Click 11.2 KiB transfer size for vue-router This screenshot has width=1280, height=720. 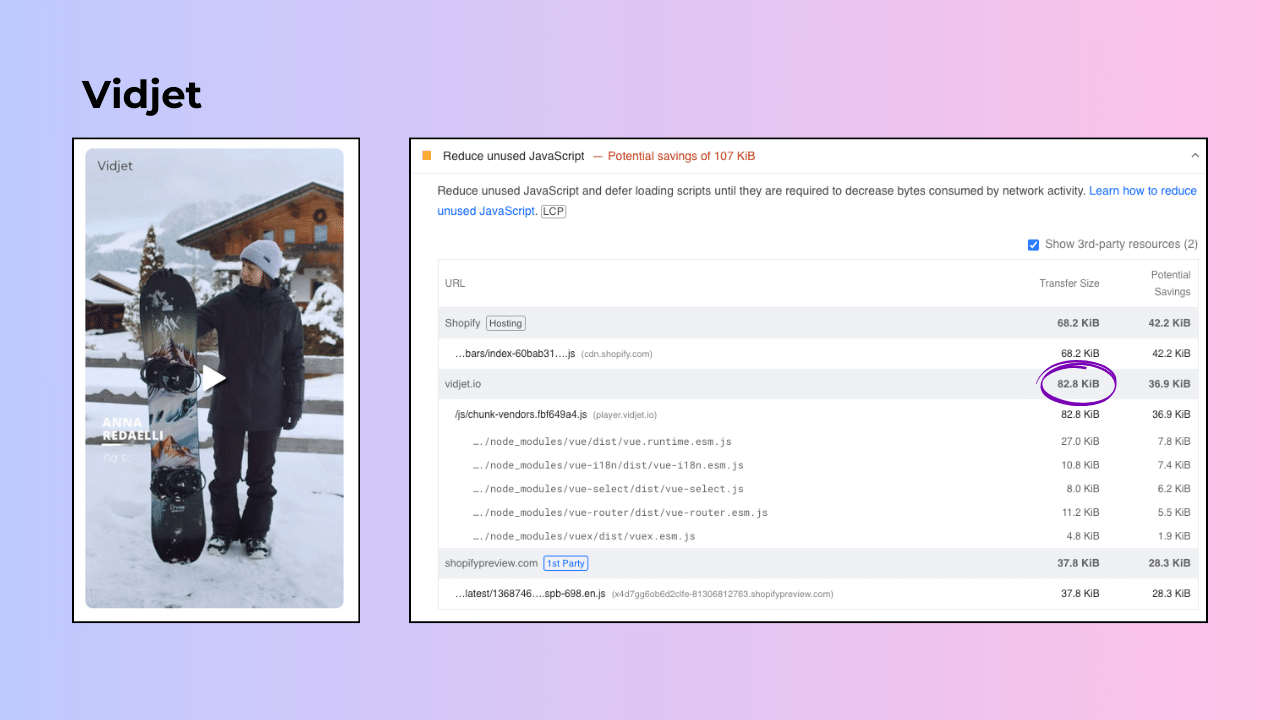[1080, 512]
